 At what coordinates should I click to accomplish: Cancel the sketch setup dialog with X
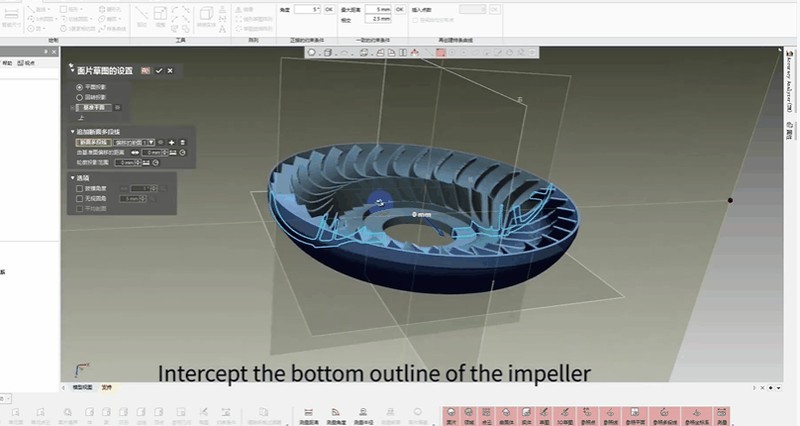170,71
